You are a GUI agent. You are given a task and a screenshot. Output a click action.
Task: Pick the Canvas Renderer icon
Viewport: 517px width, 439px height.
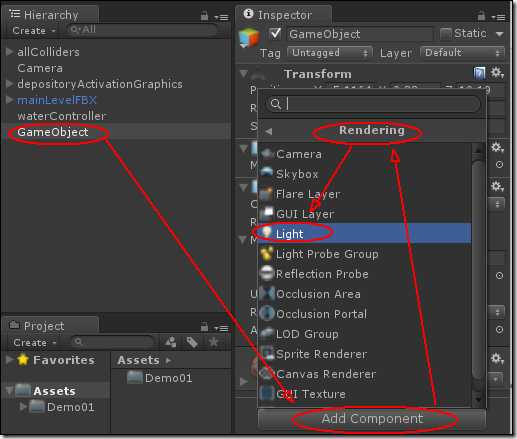coord(267,374)
